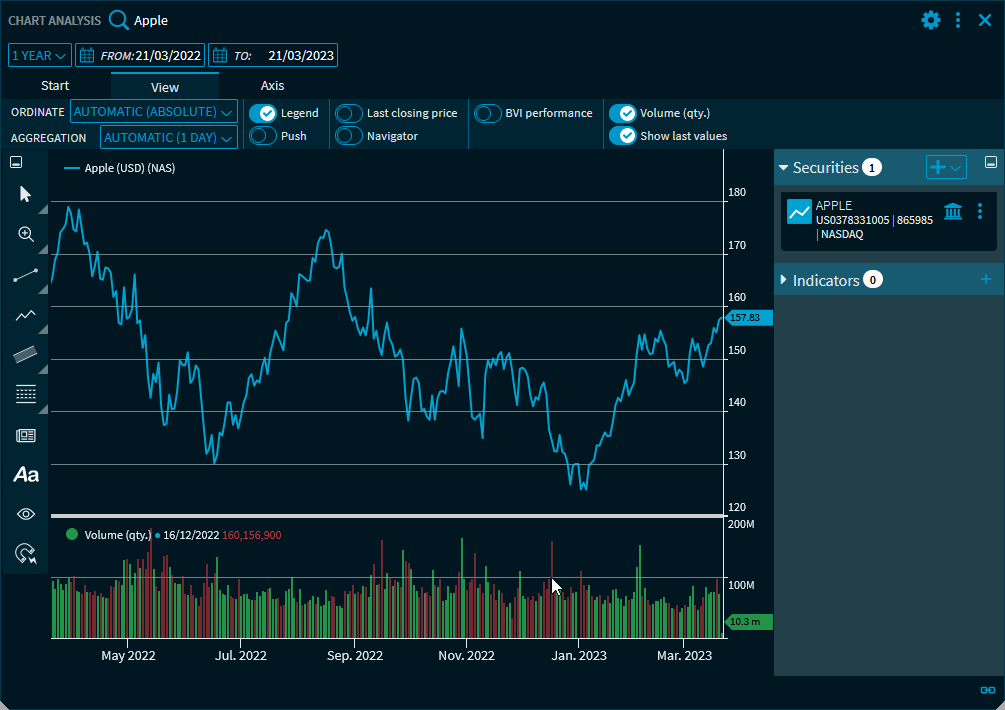Screen dimensions: 1005x710
Task: Choose the parallel channel drawing tool
Action: click(x=26, y=354)
